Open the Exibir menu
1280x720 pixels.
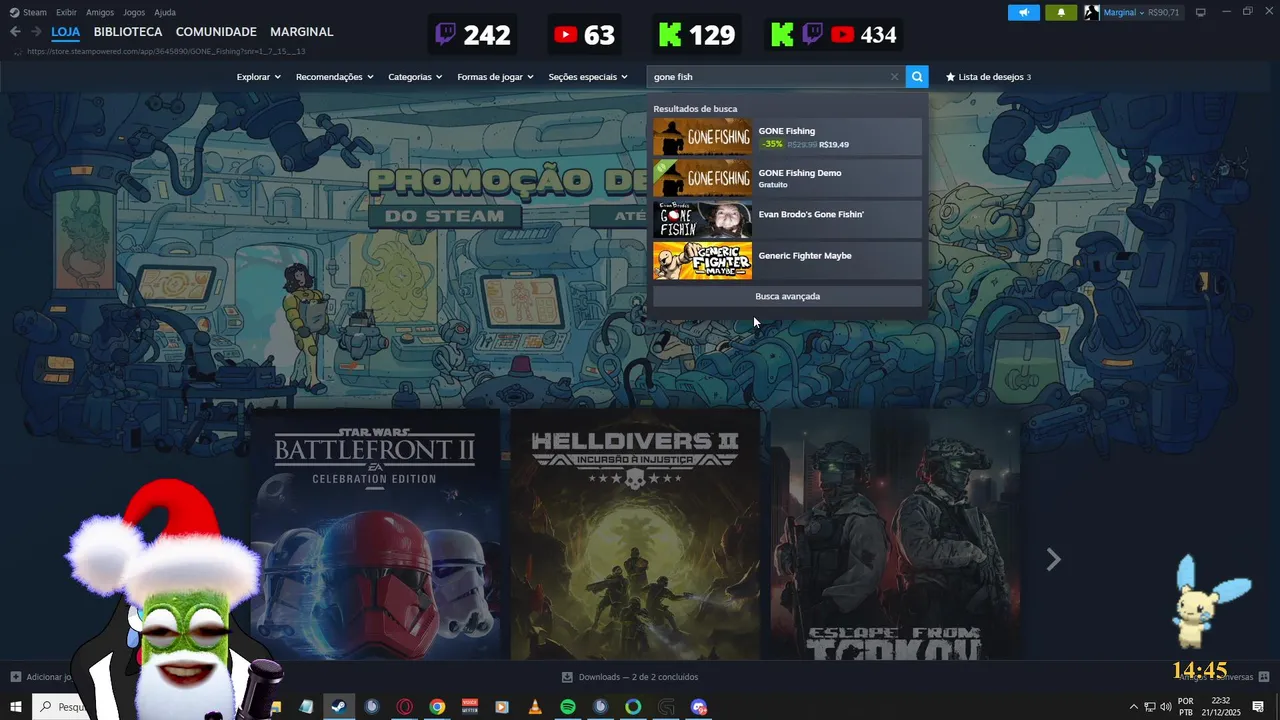(x=66, y=12)
